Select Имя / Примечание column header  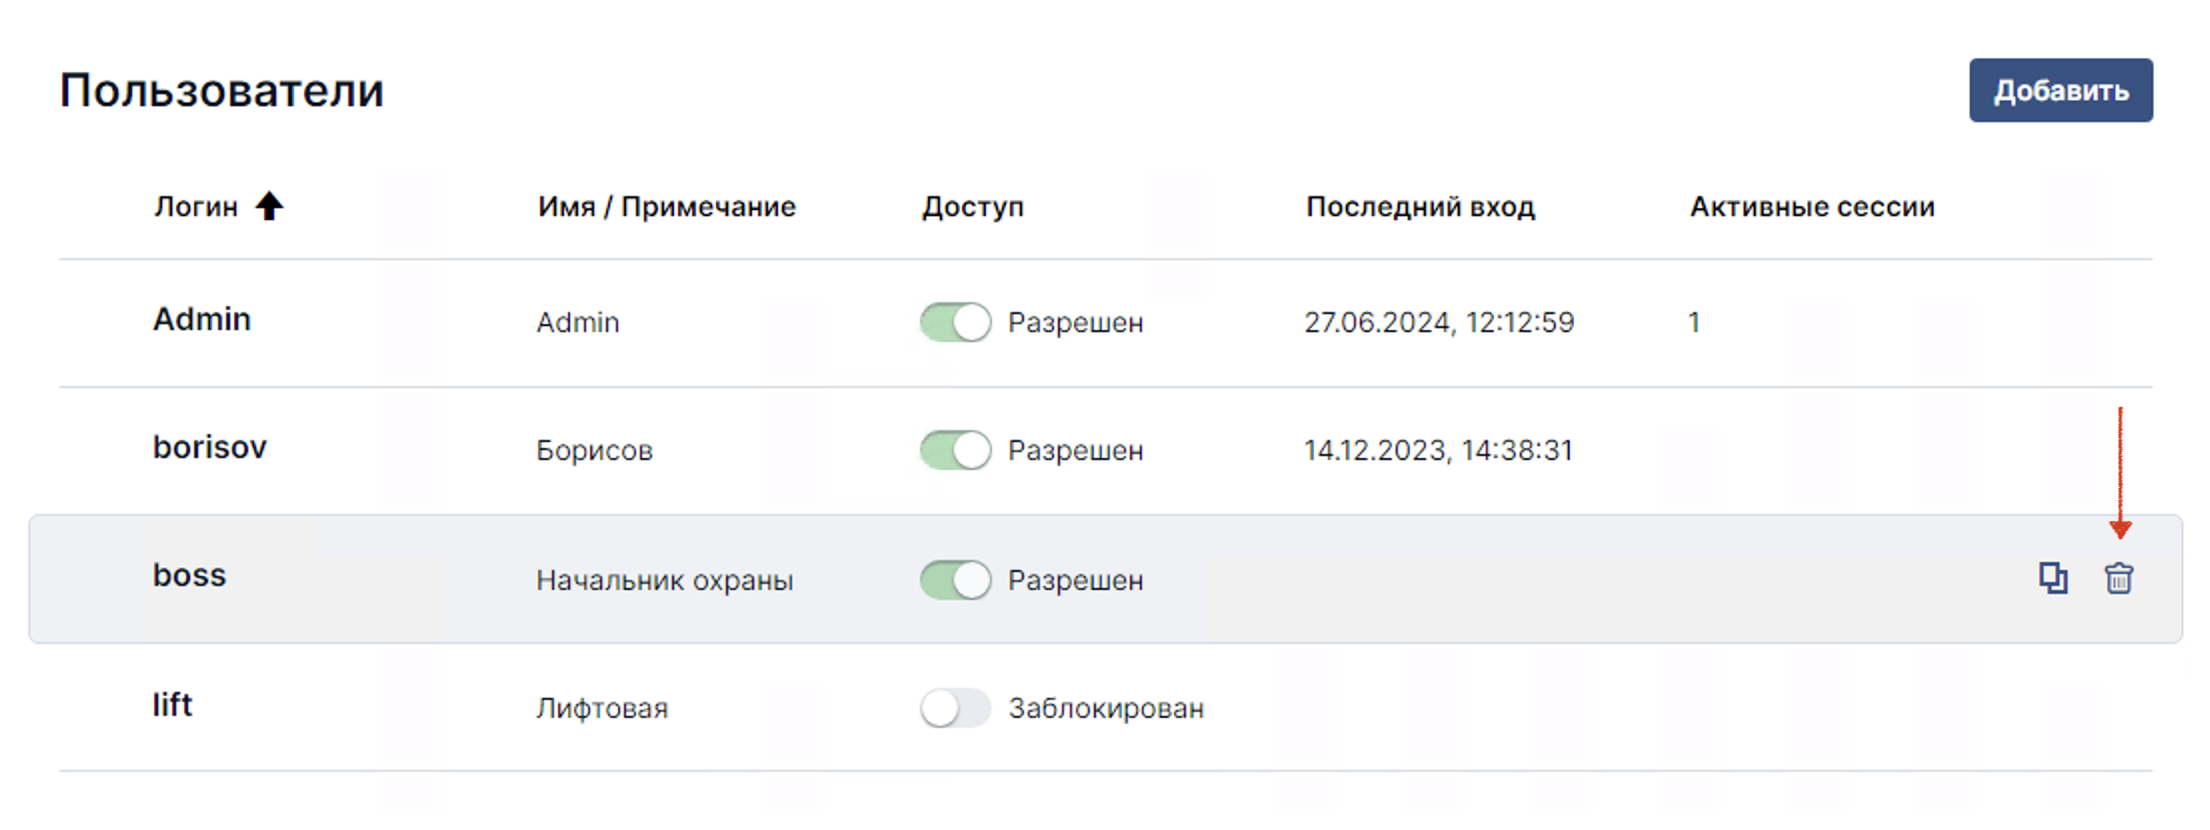[667, 207]
